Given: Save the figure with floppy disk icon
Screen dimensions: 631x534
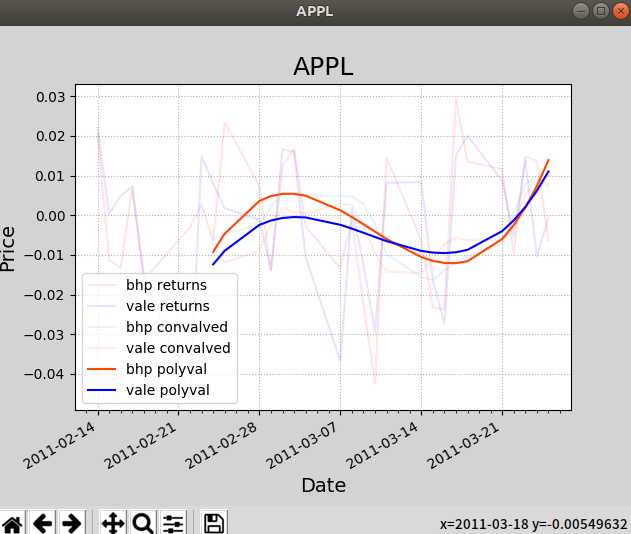Looking at the screenshot, I should click(214, 523).
